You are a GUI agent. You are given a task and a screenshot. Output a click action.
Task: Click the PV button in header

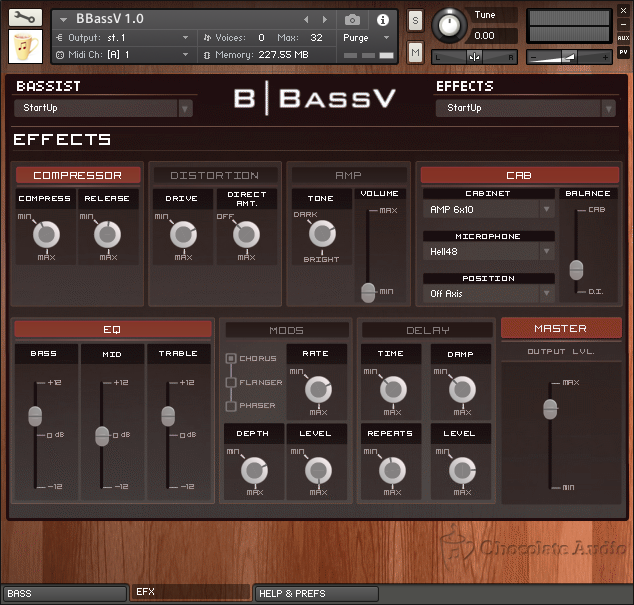[623, 52]
